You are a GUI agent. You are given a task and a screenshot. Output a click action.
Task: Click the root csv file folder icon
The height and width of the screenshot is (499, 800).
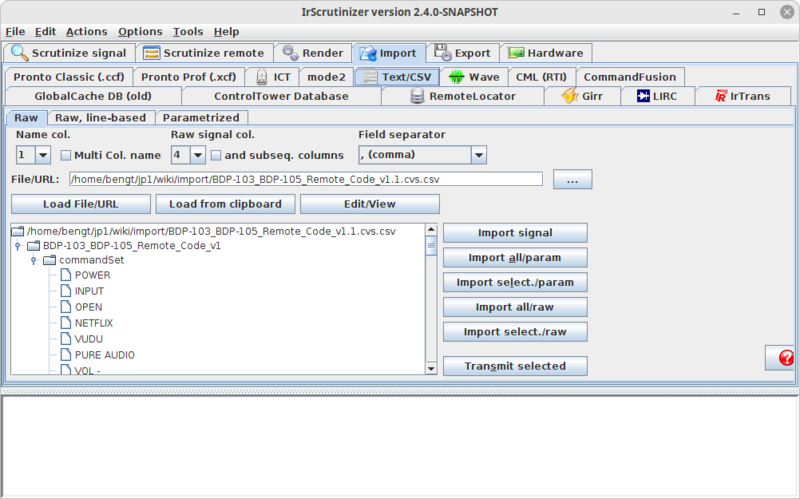[18, 232]
